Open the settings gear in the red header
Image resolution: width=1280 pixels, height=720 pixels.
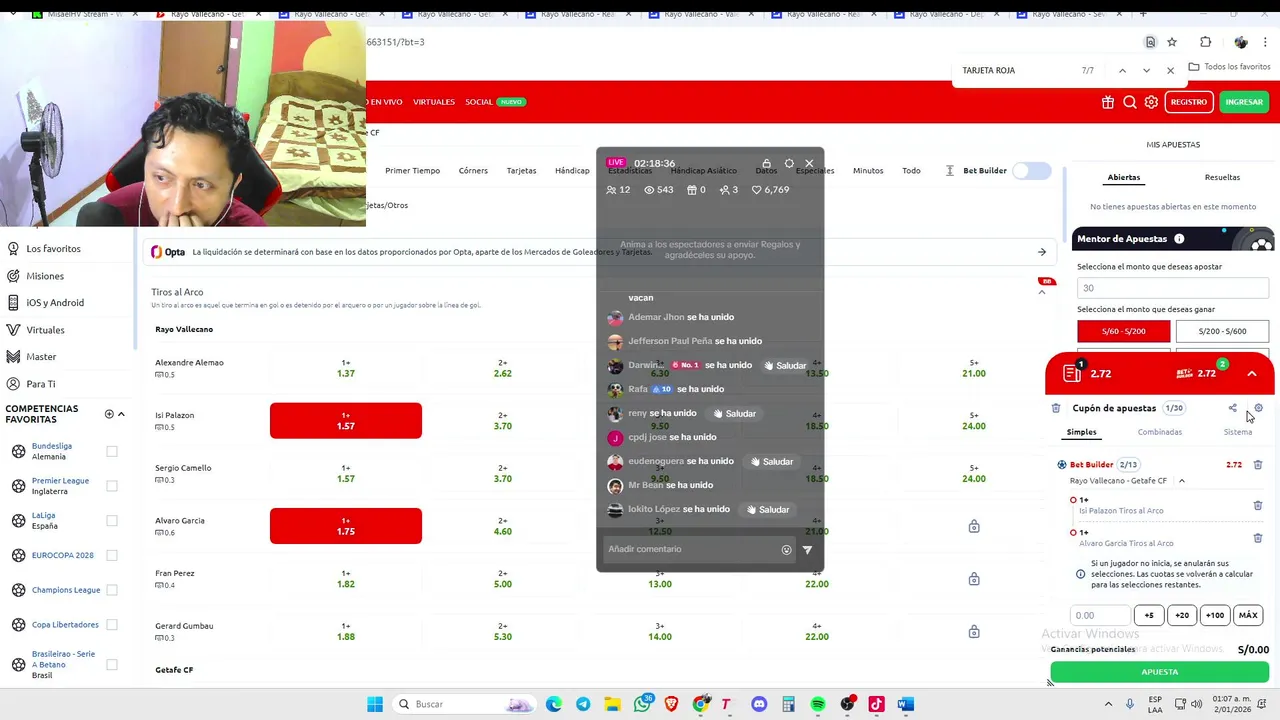coord(1151,102)
